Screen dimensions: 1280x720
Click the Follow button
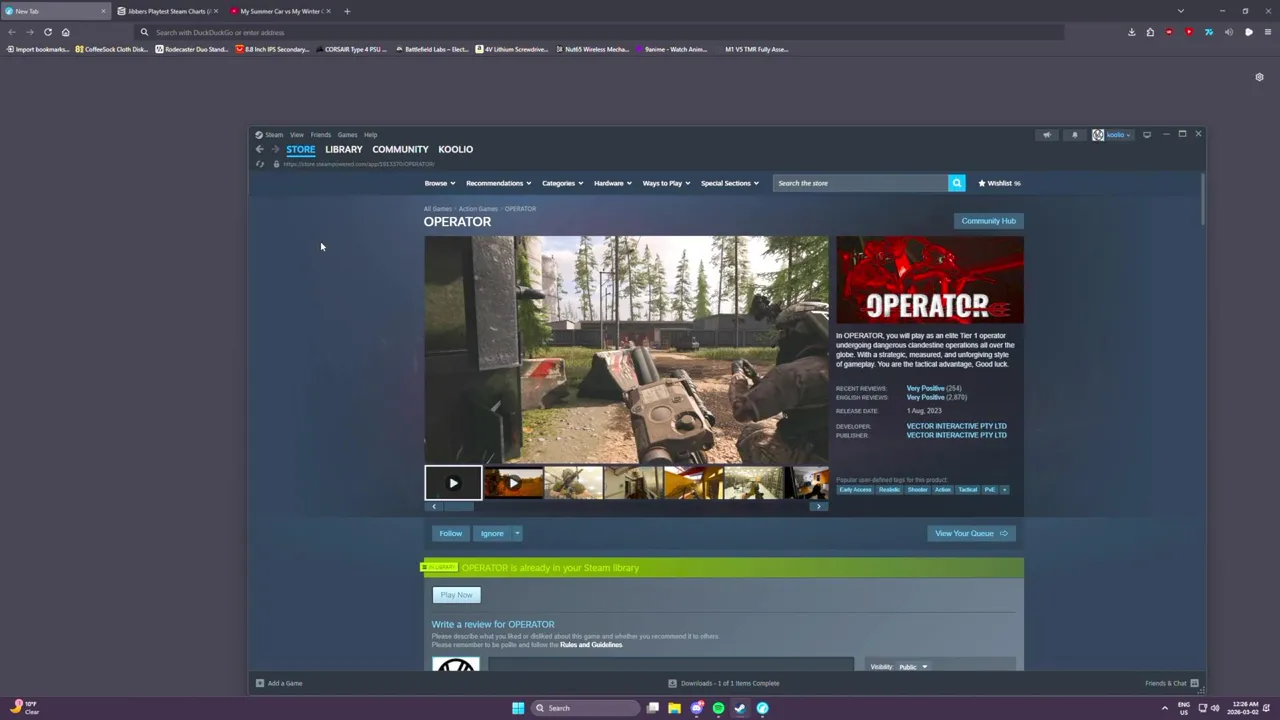(x=450, y=533)
